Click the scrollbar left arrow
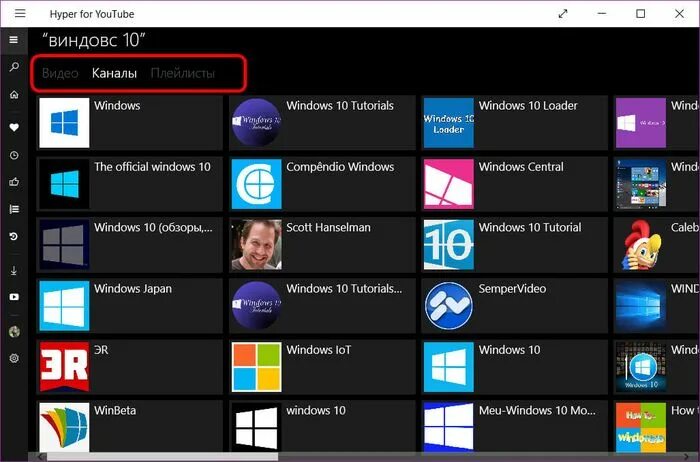Viewport: 700px width, 462px height. coord(41,457)
